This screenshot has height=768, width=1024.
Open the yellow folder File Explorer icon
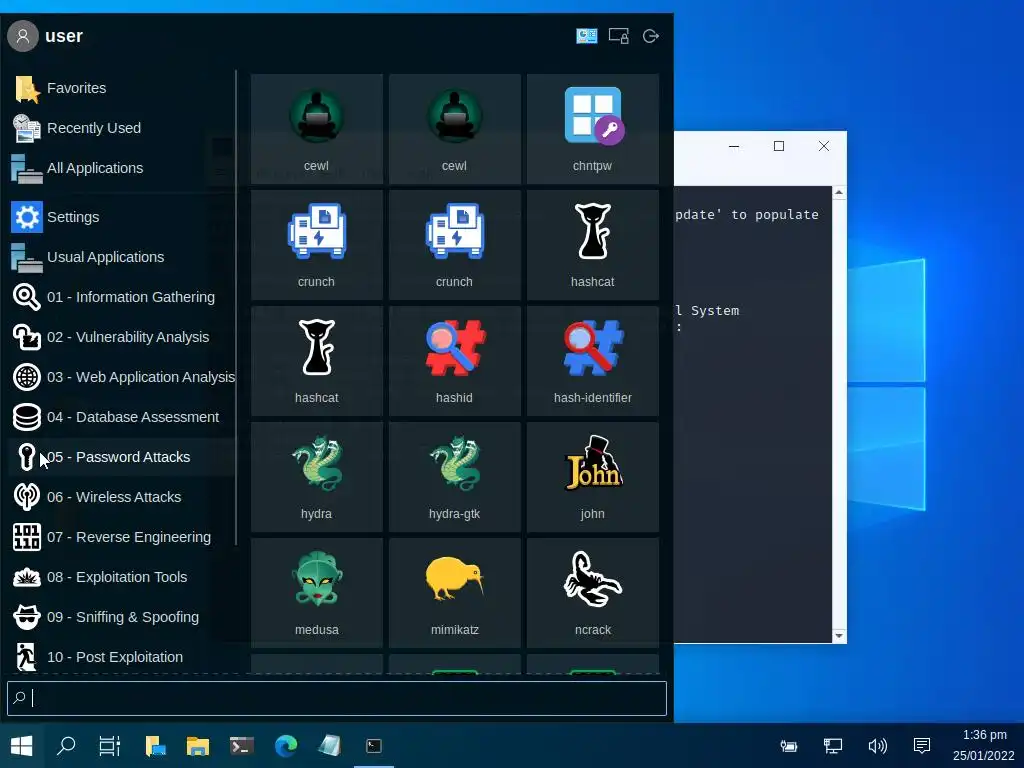click(198, 746)
